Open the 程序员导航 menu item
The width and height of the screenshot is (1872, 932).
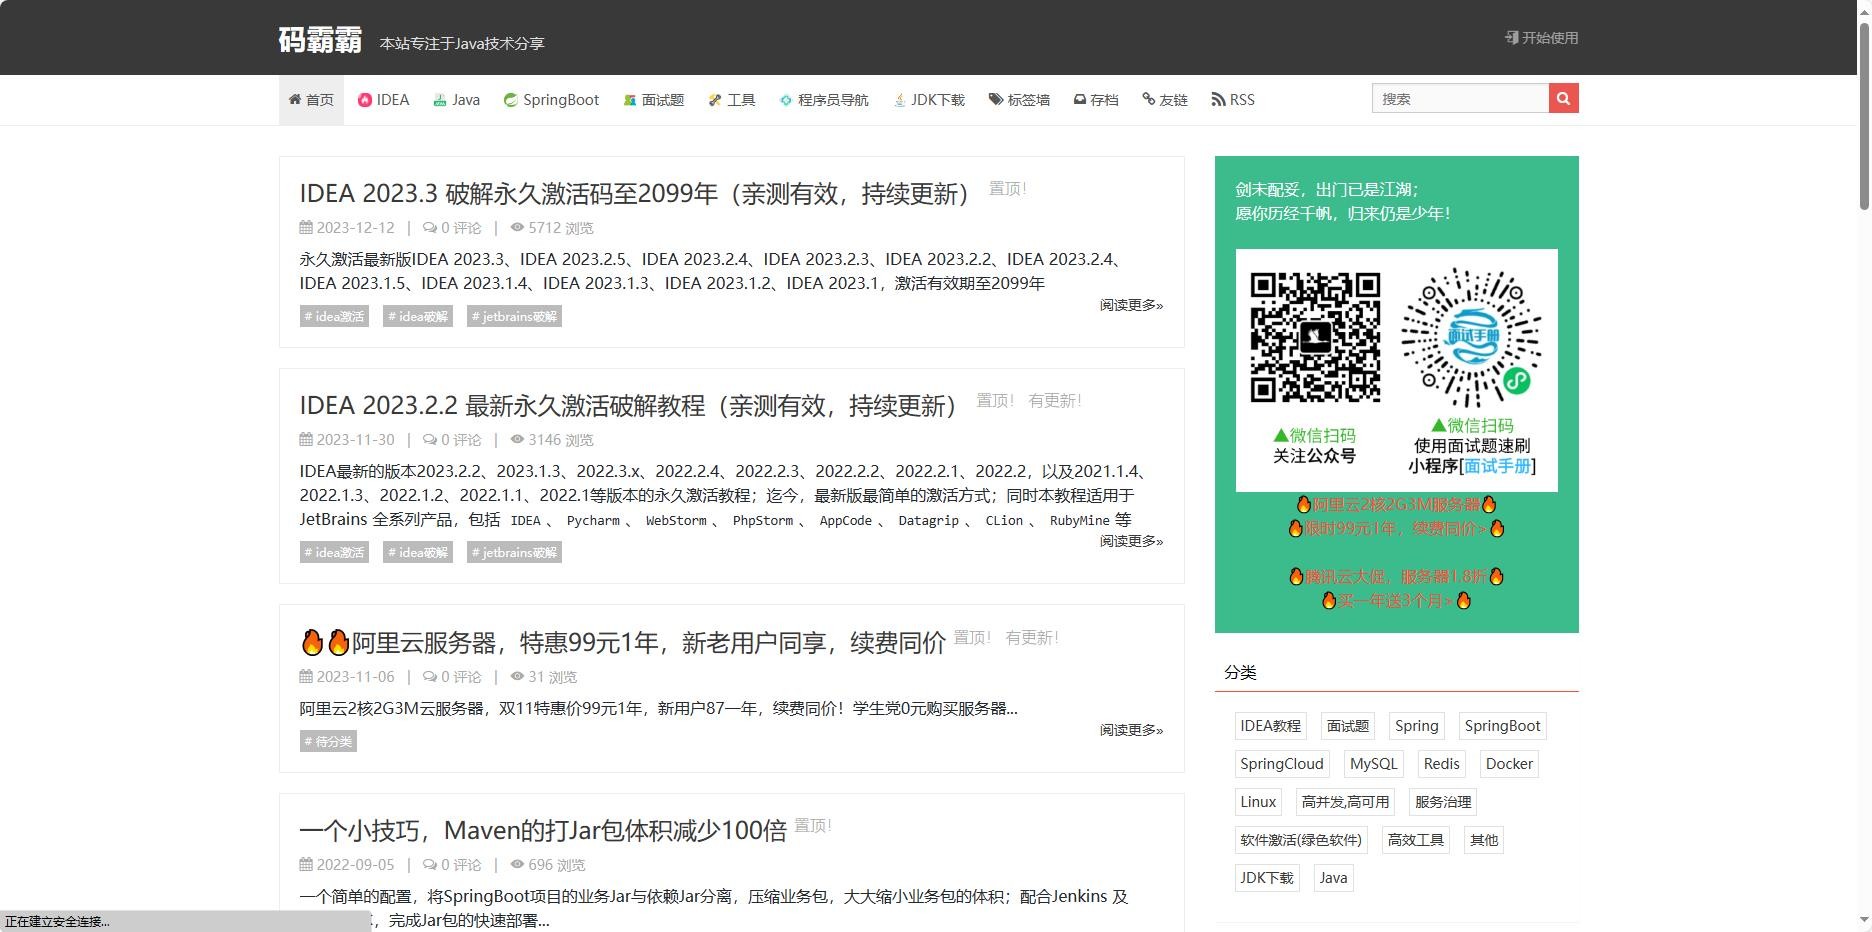coord(824,100)
